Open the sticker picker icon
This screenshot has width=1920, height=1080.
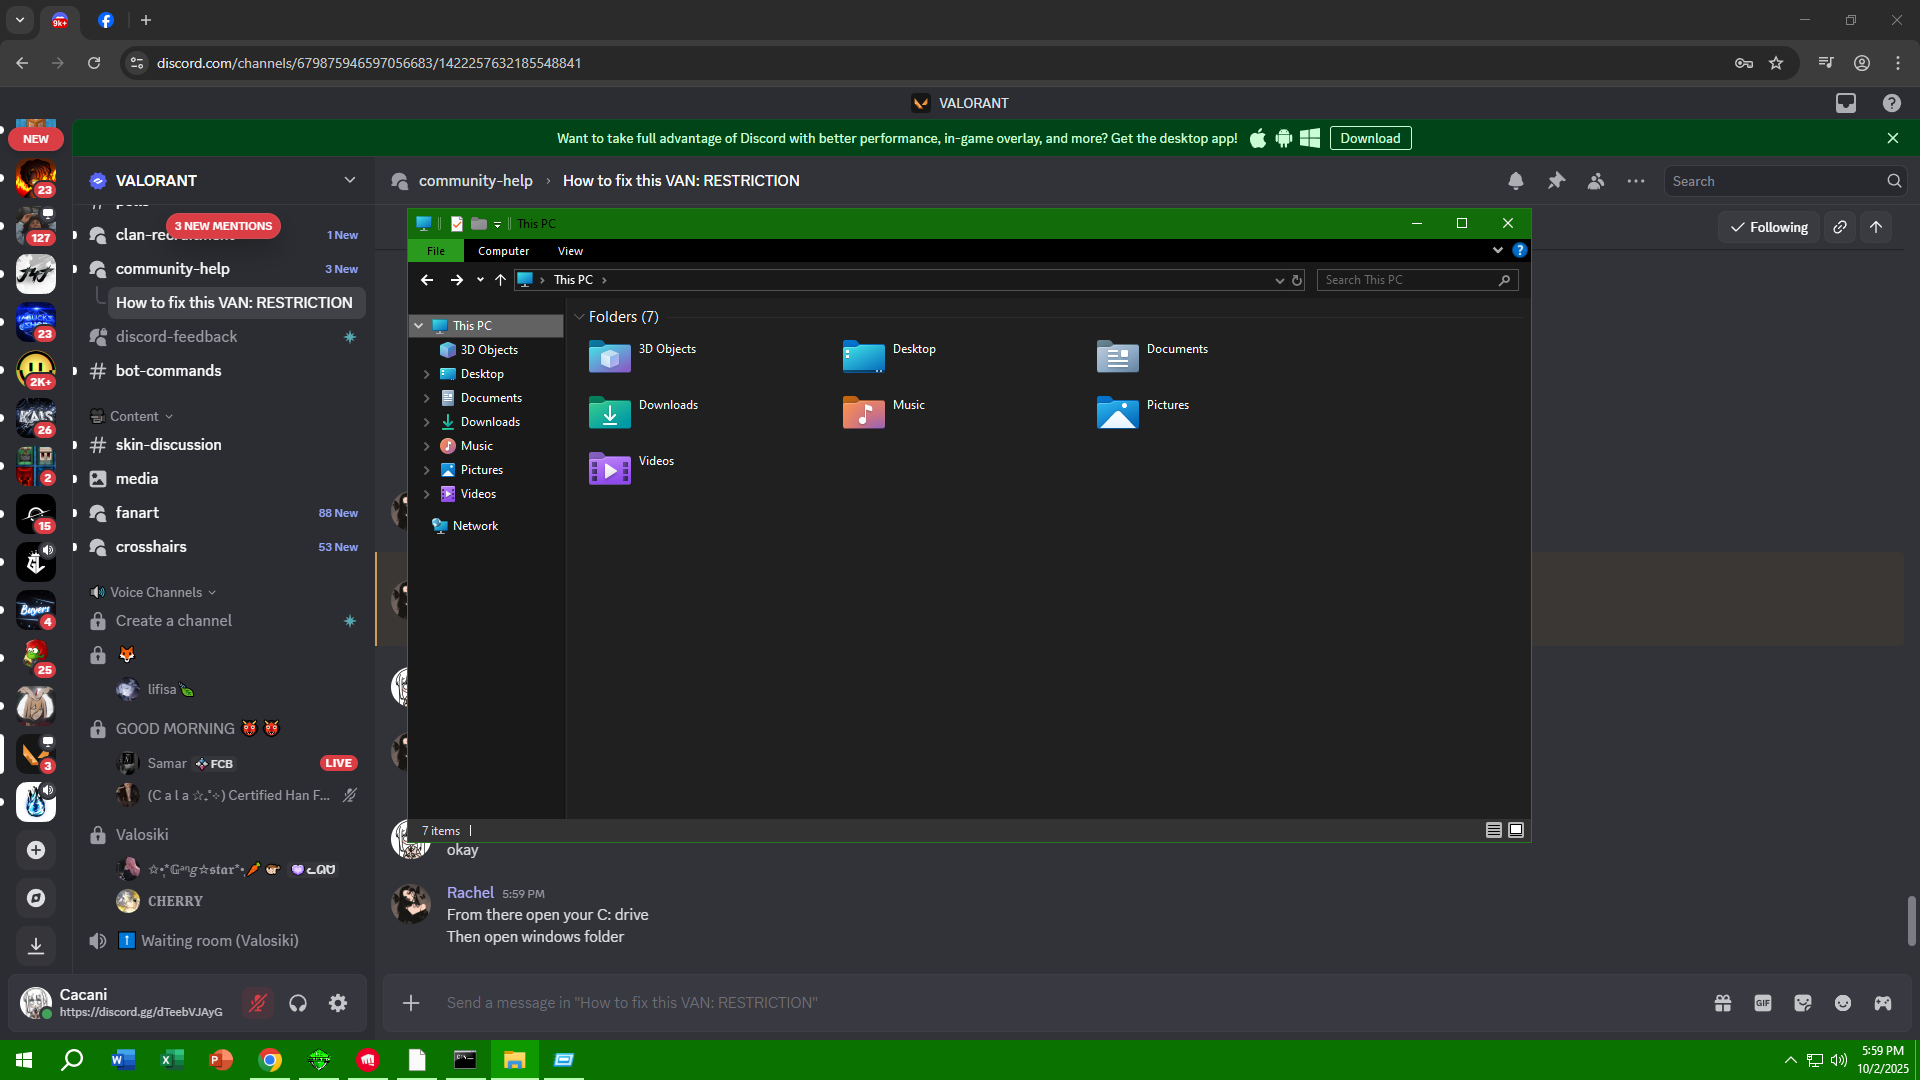1803,1003
